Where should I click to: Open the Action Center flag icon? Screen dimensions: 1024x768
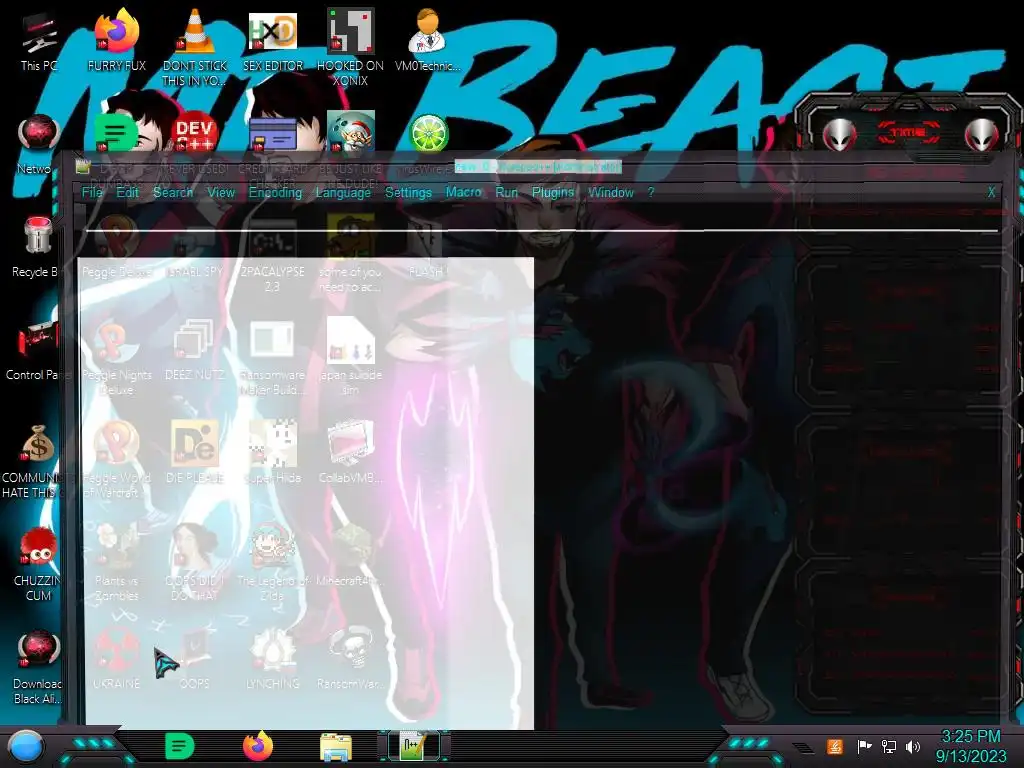[864, 746]
